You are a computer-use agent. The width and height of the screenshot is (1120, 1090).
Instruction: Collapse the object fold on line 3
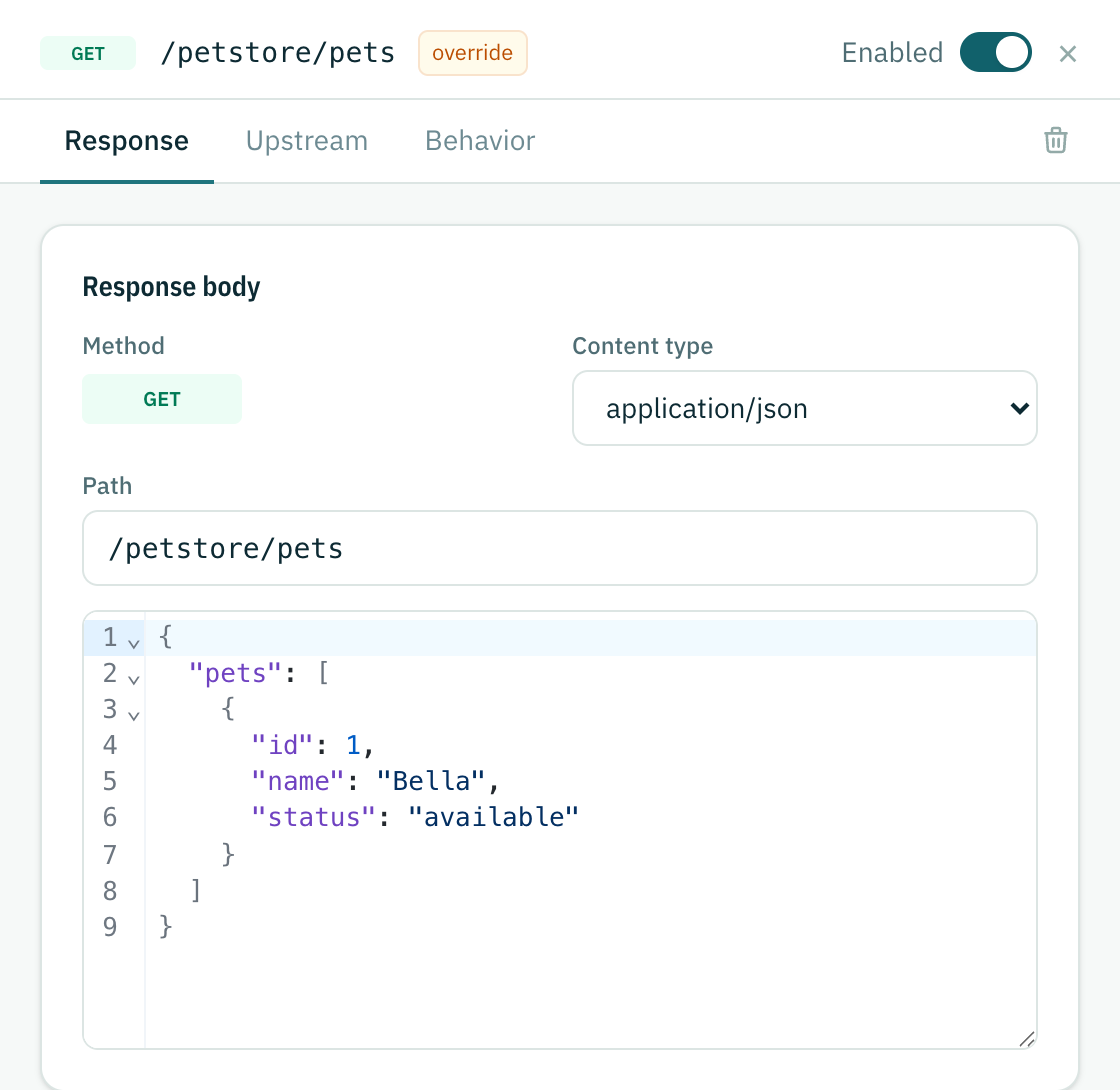134,715
